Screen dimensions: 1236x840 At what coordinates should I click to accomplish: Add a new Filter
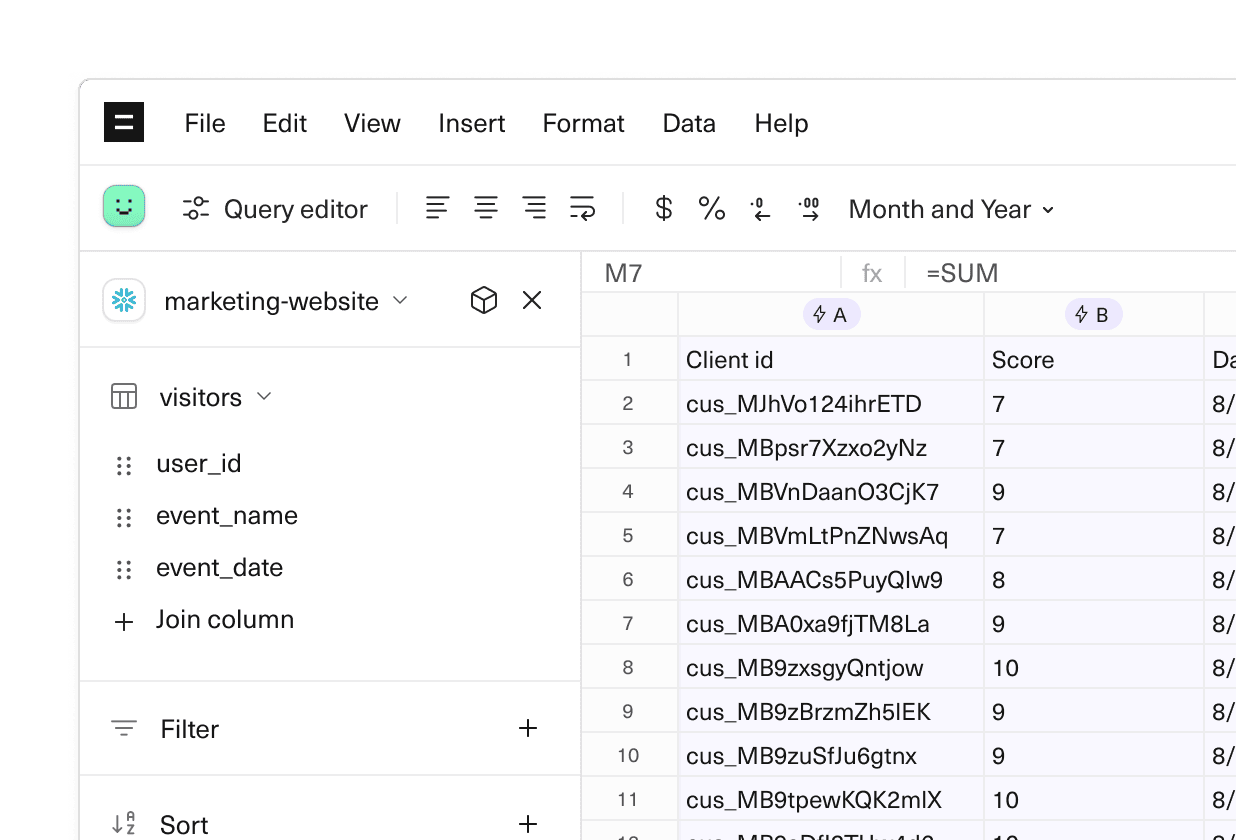528,728
